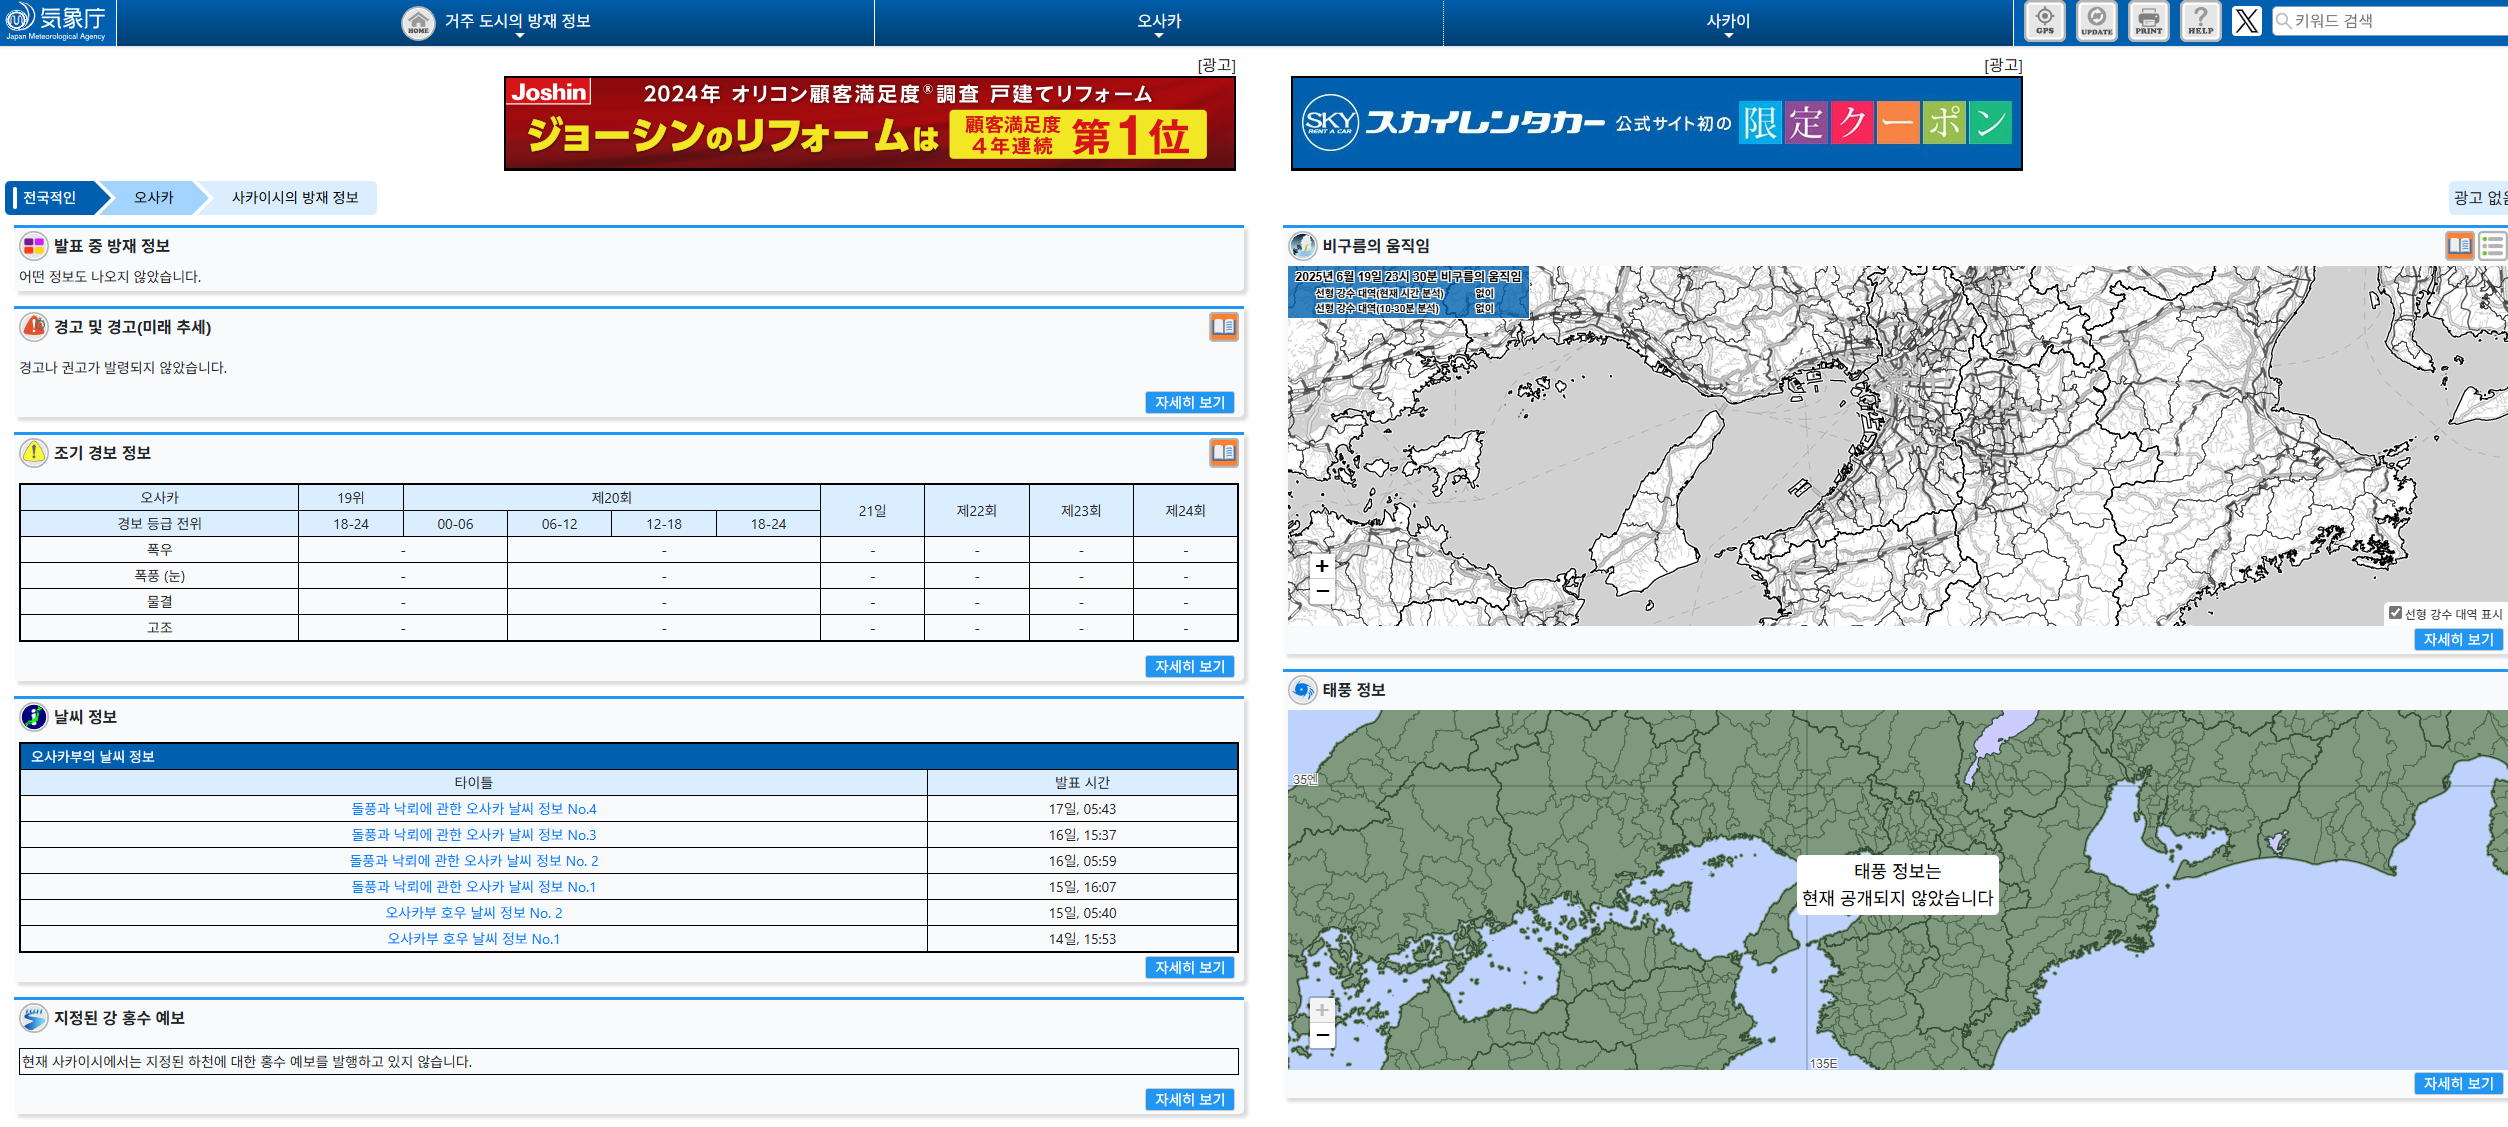Select the 전국적인 breadcrumb tab

pyautogui.click(x=50, y=198)
